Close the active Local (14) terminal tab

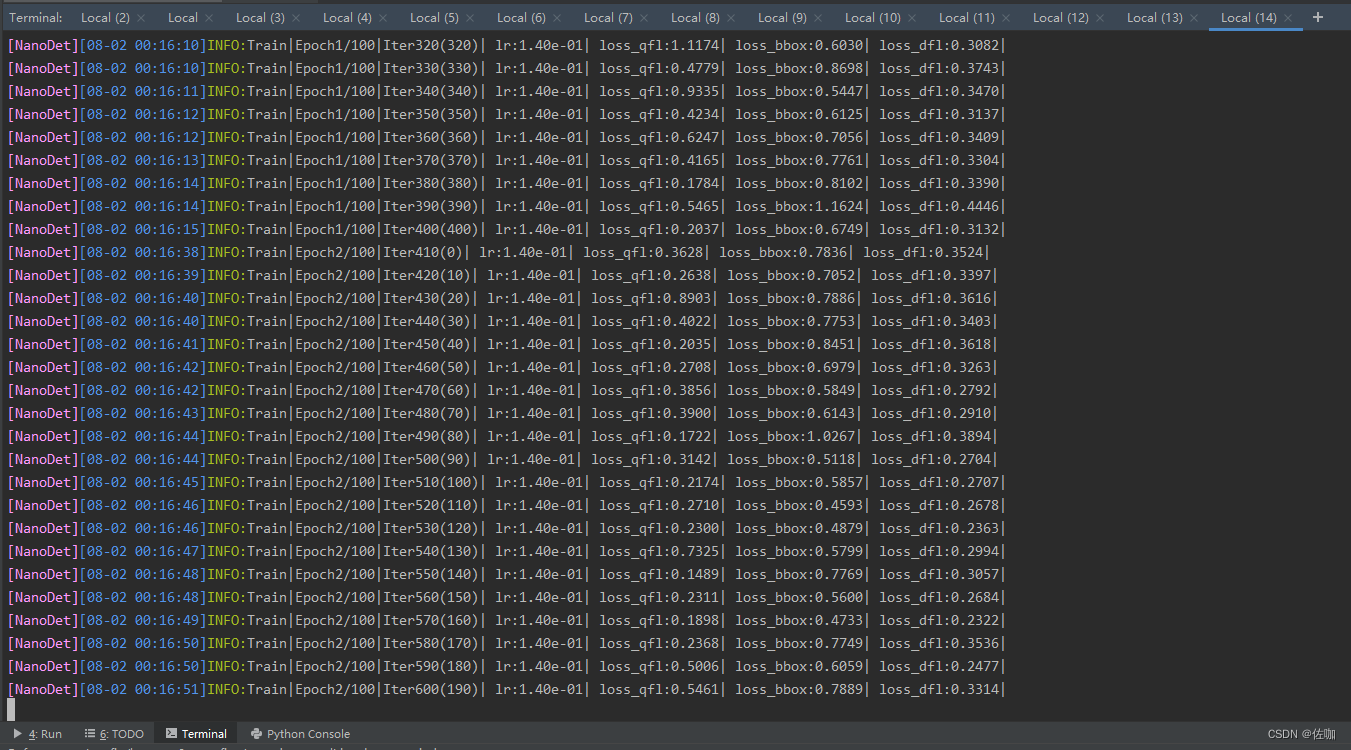coord(1288,18)
